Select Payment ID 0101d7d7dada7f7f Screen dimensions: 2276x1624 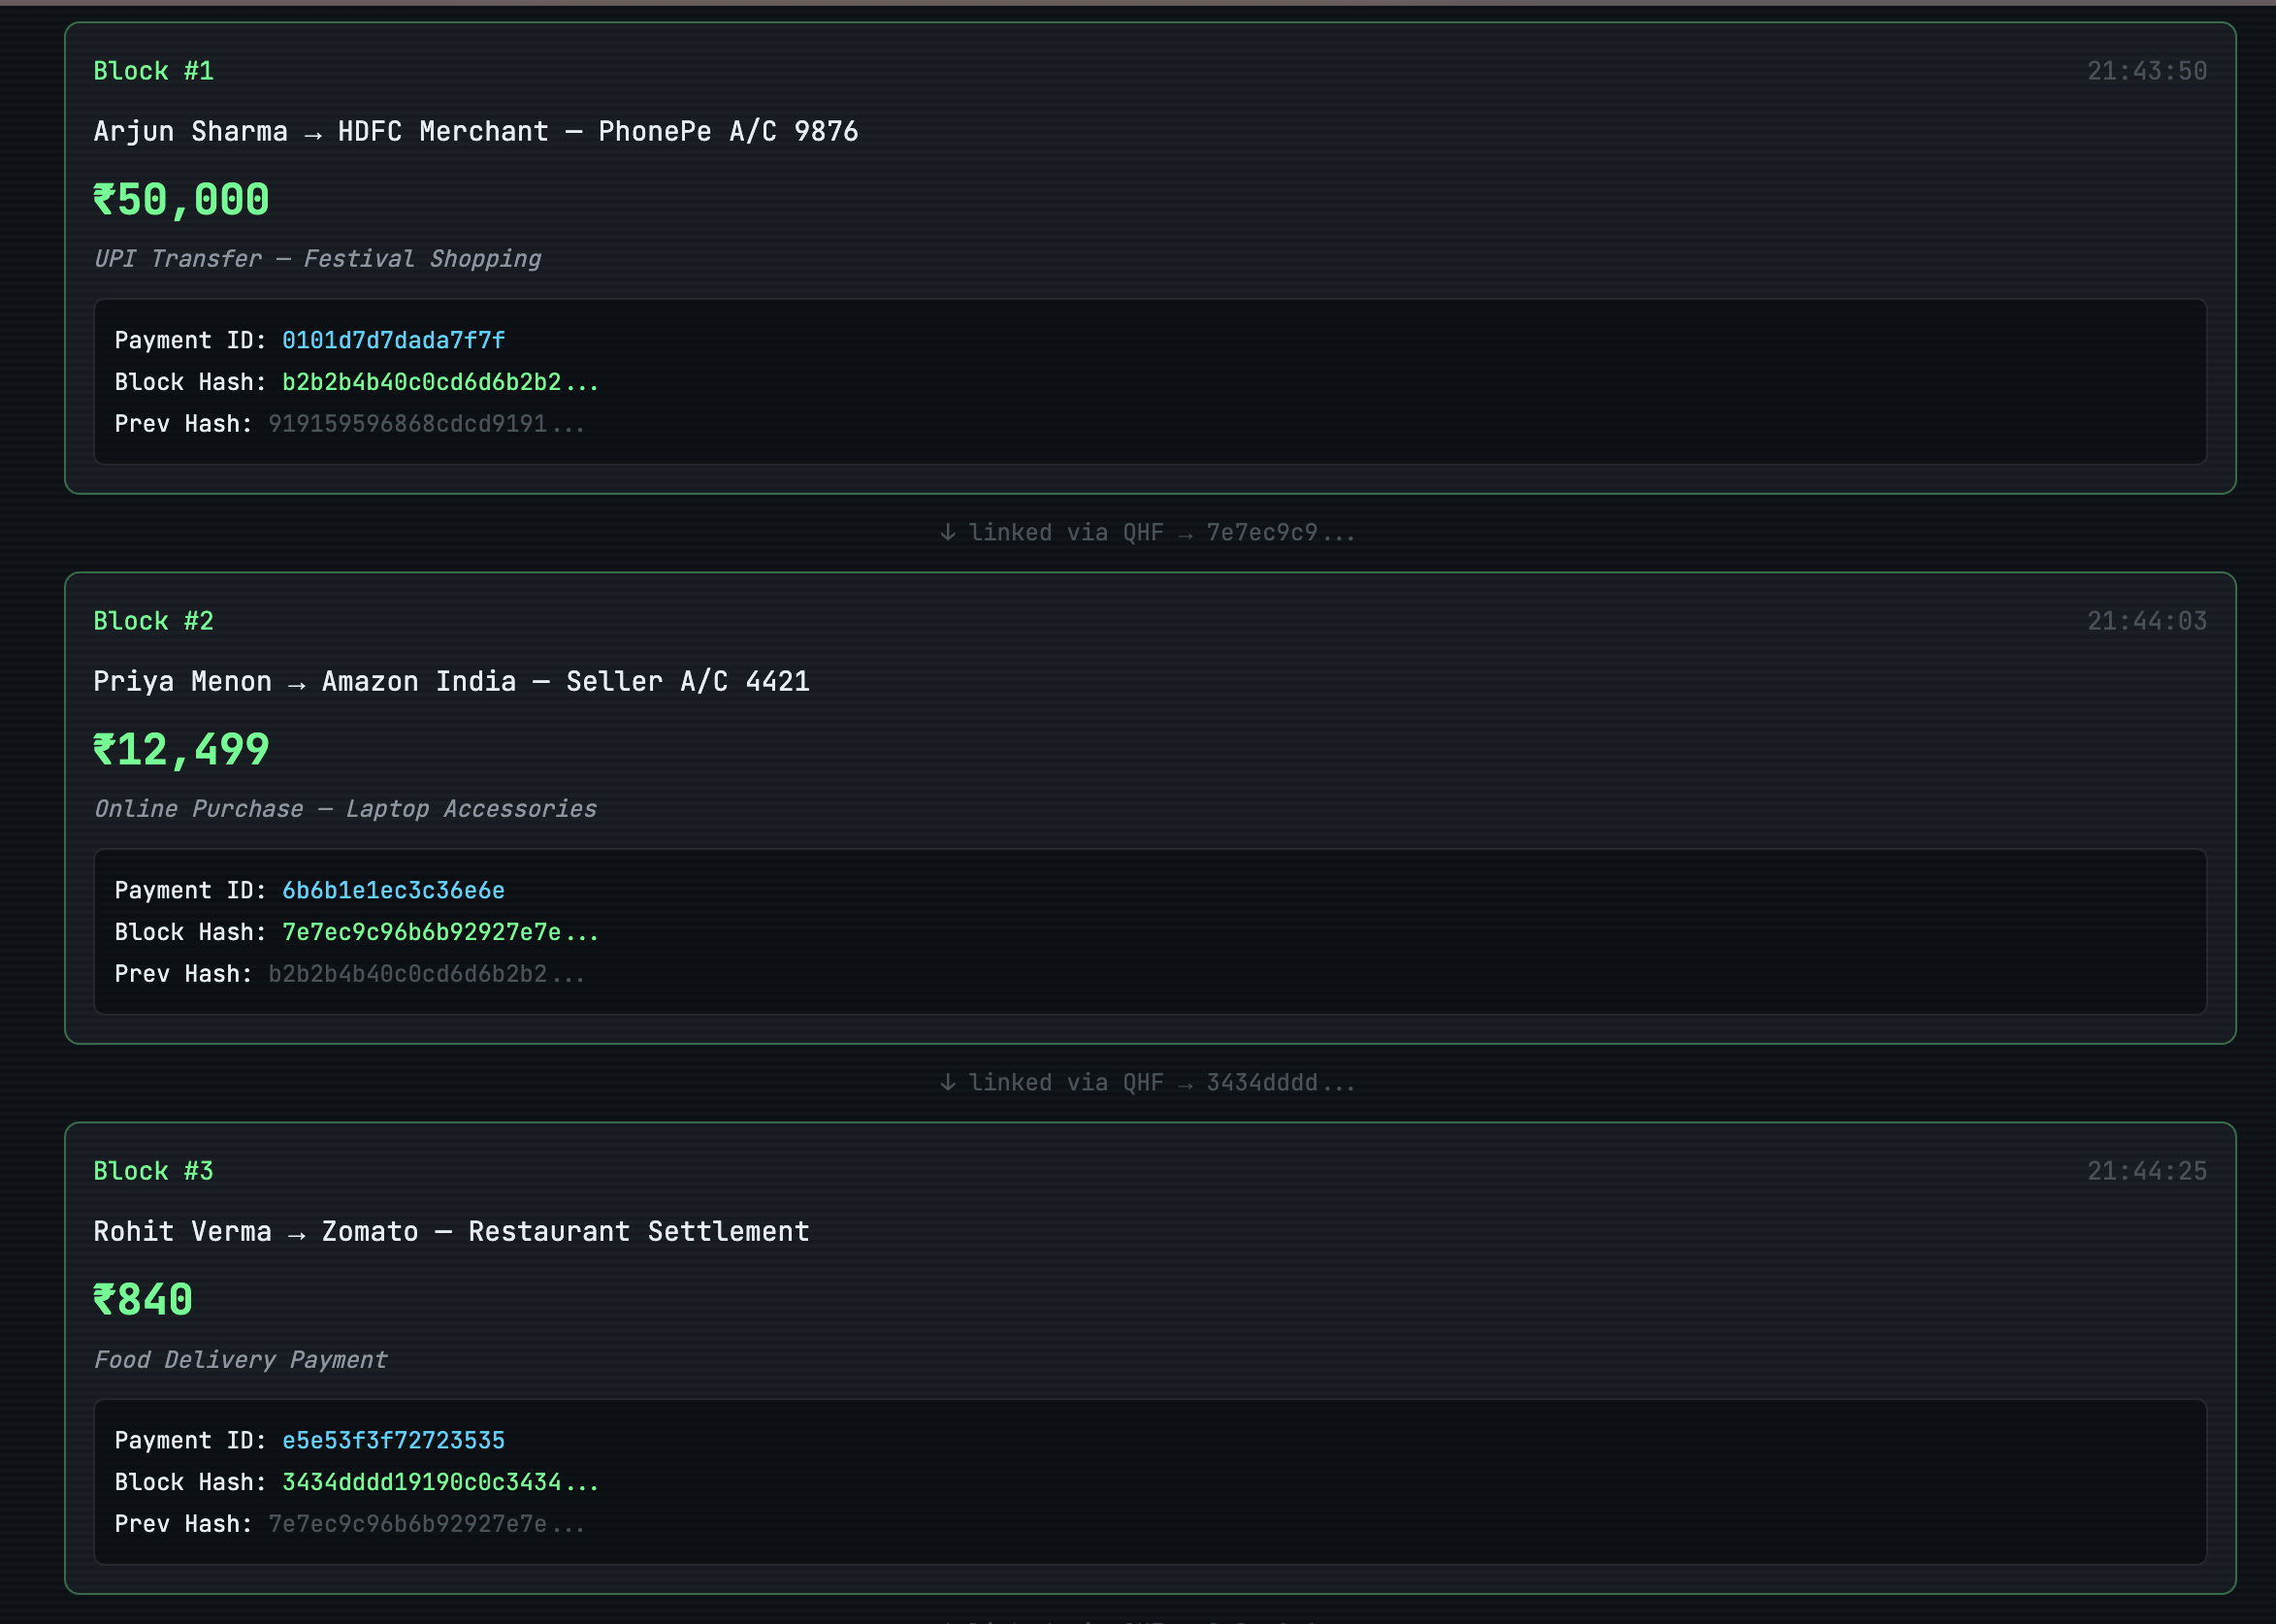[x=393, y=340]
